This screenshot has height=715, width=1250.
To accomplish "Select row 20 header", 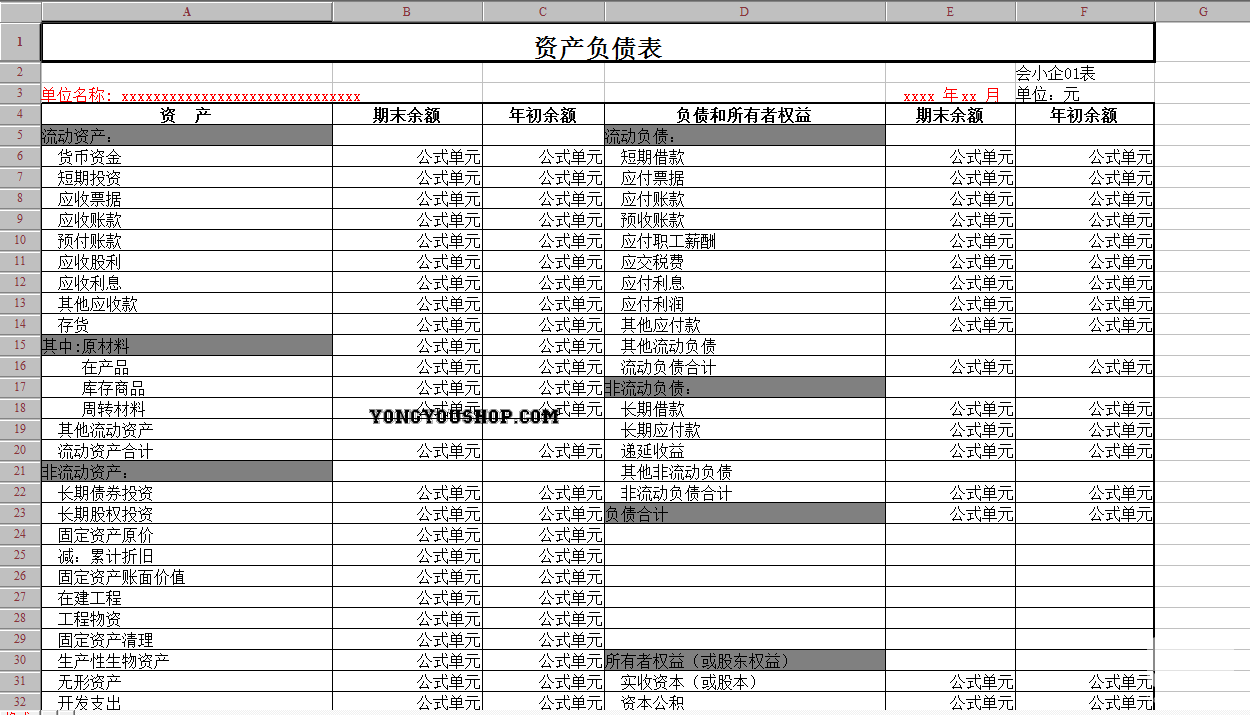I will pos(20,450).
